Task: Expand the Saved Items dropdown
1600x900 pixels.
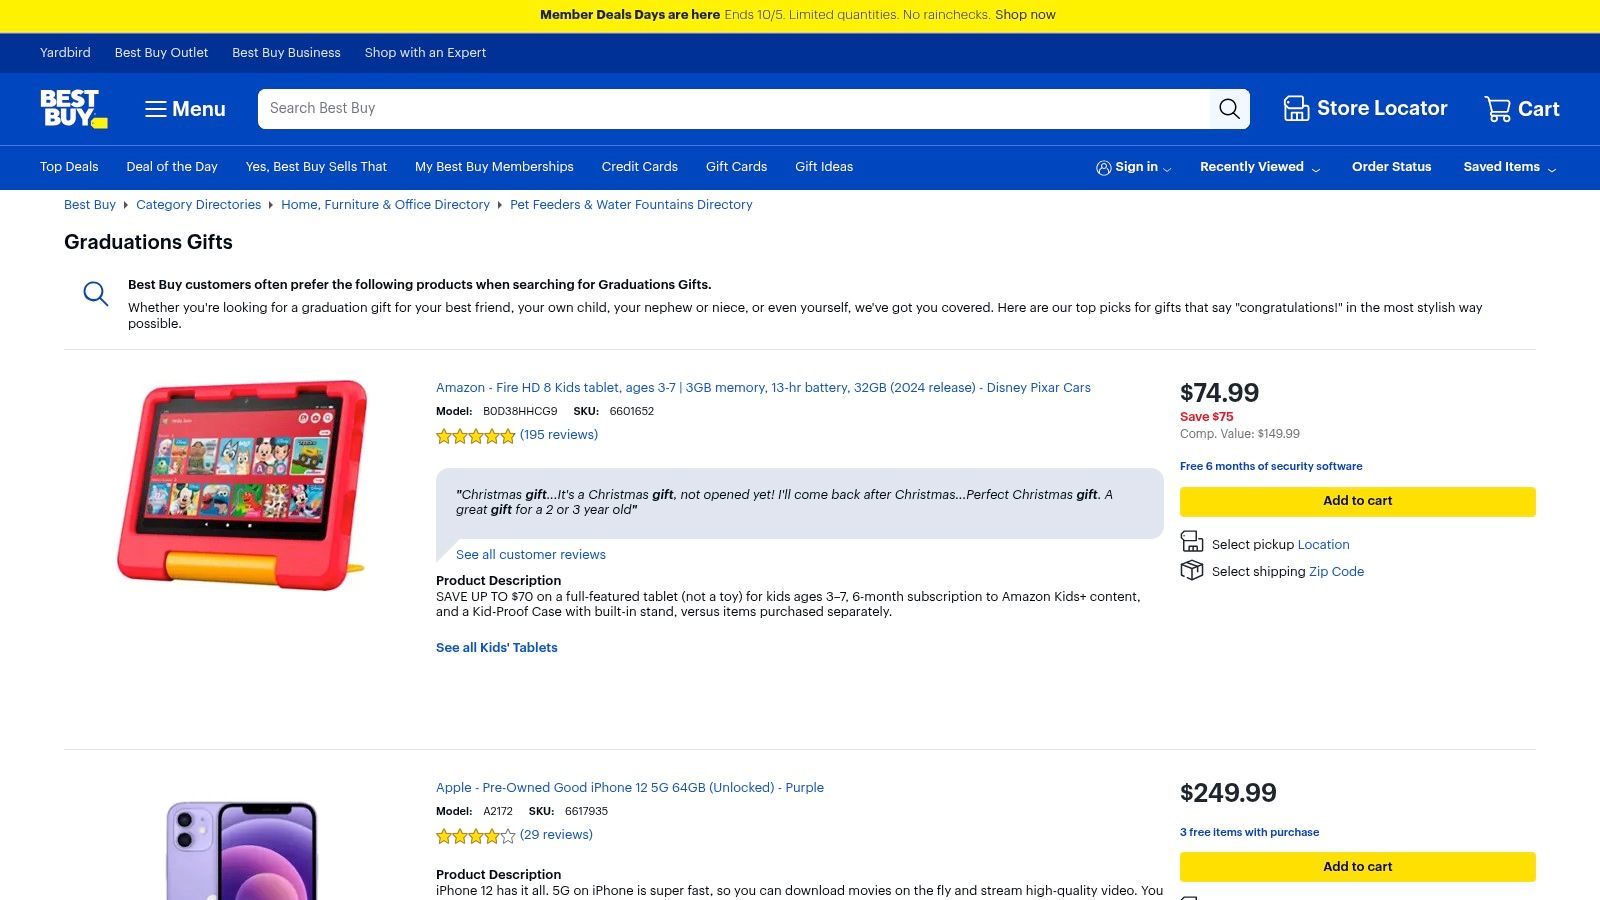Action: 1509,167
